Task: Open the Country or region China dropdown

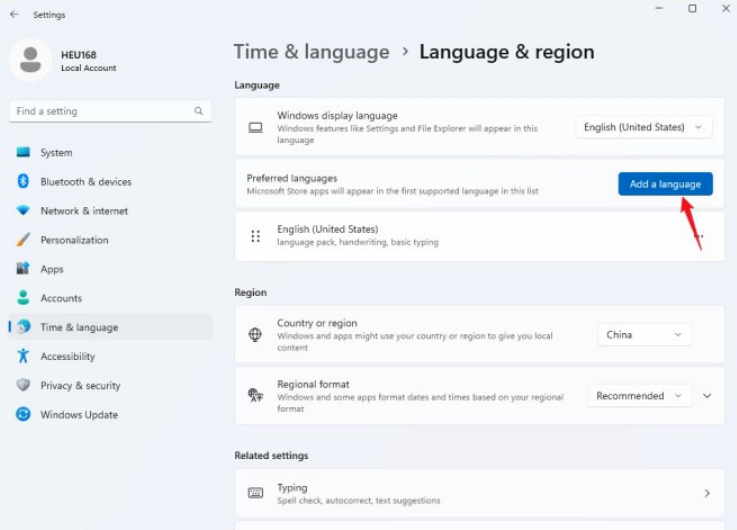Action: (644, 335)
